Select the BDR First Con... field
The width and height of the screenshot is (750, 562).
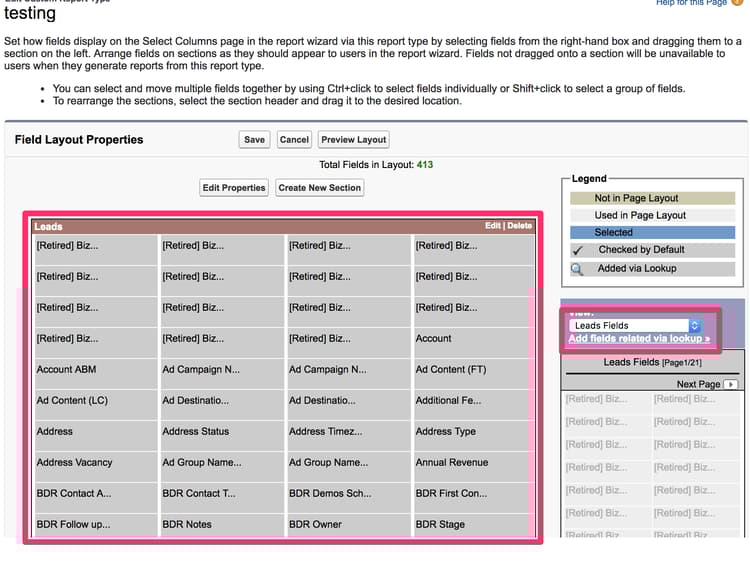tap(474, 498)
